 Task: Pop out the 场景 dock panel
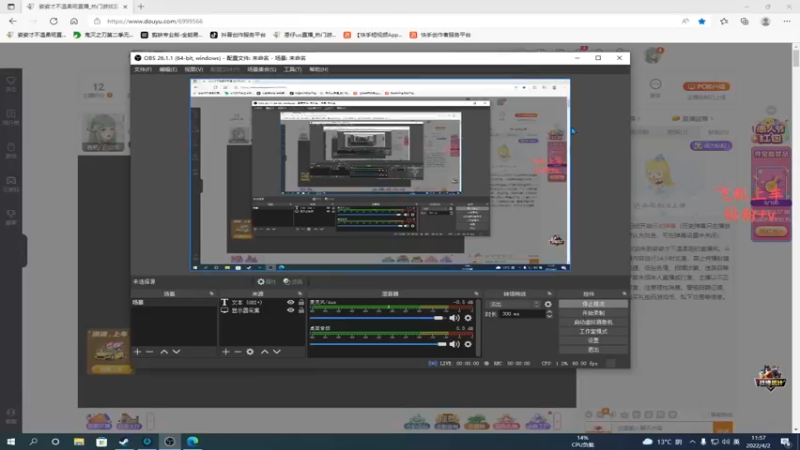pos(211,294)
